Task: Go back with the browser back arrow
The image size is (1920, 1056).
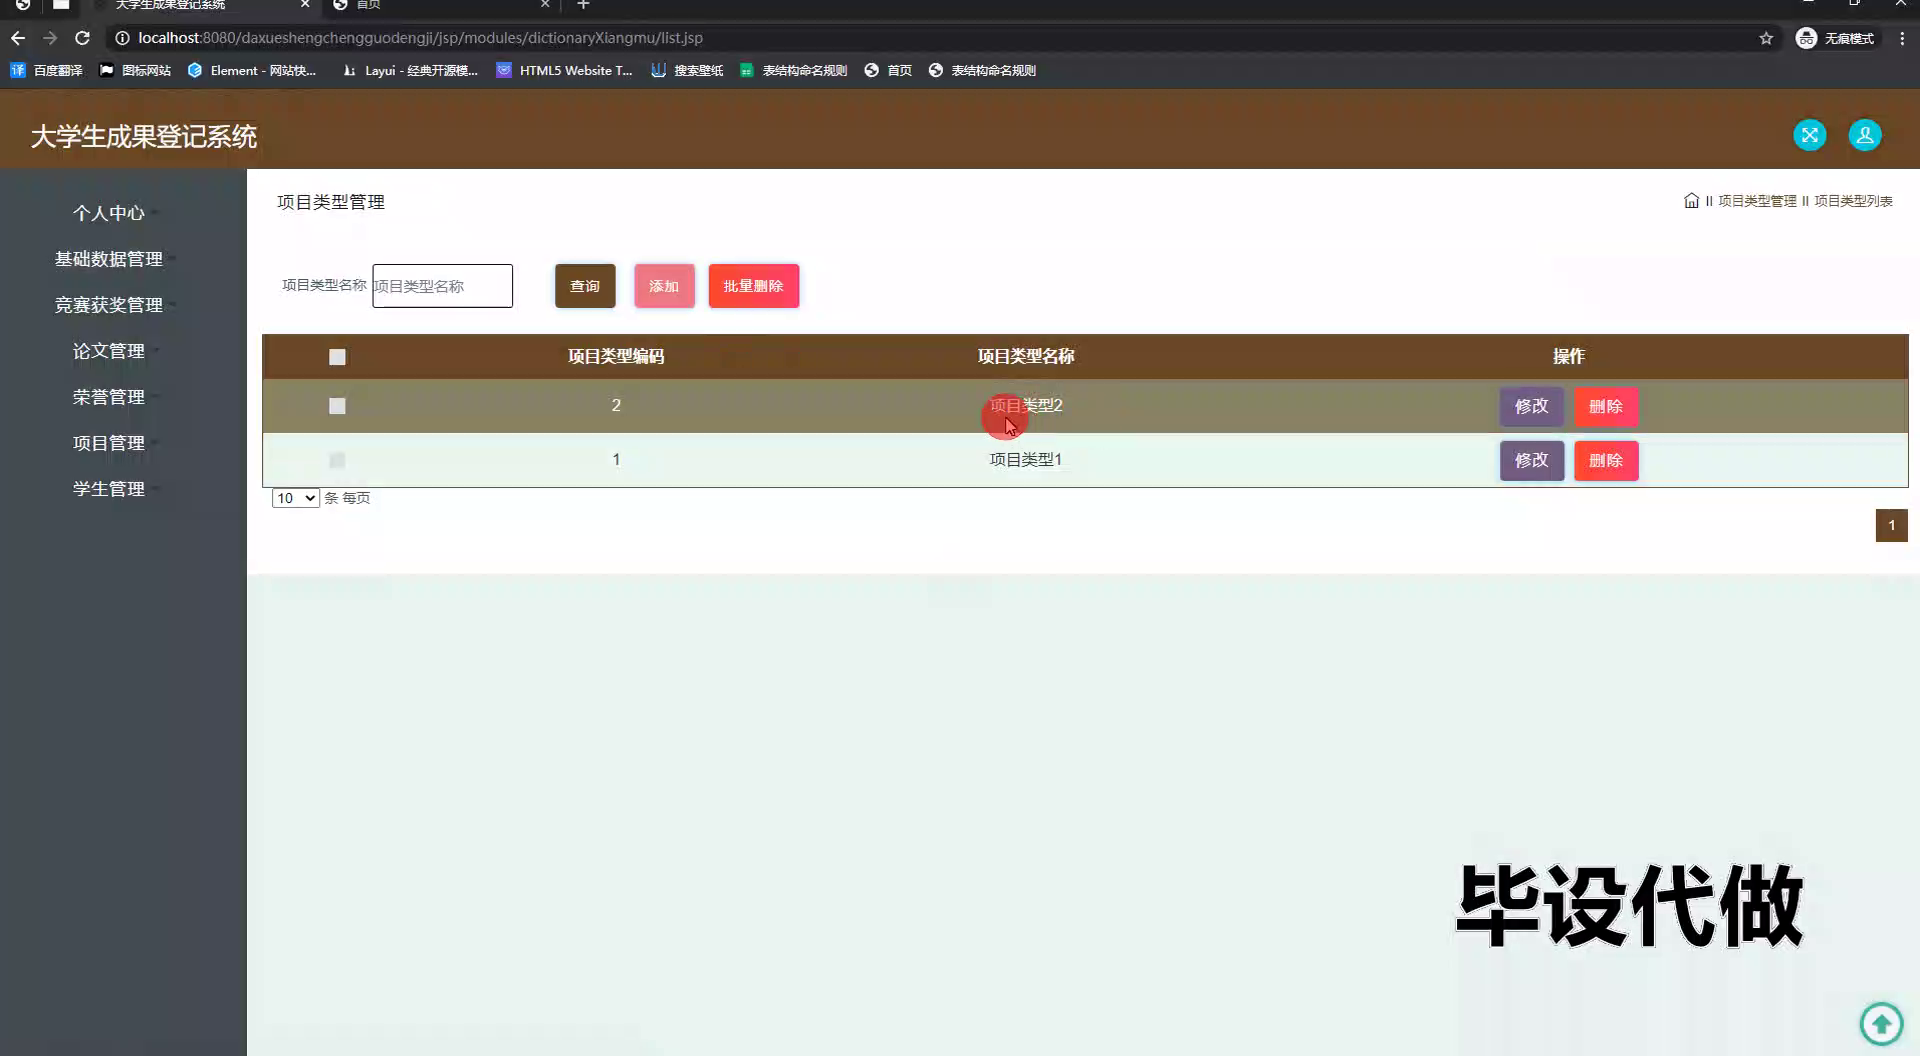Action: pyautogui.click(x=18, y=38)
